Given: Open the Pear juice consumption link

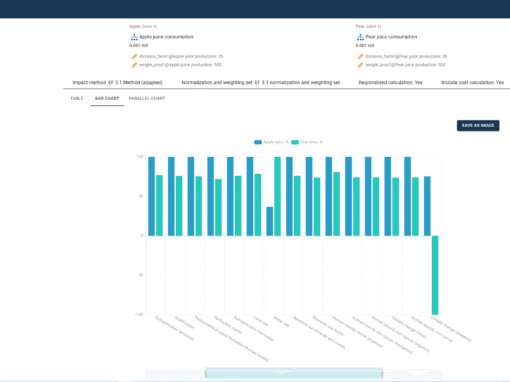Looking at the screenshot, I should coord(391,37).
